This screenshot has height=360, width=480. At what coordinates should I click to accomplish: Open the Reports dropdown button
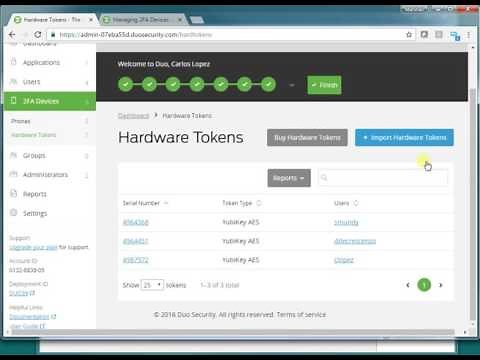[x=289, y=178]
